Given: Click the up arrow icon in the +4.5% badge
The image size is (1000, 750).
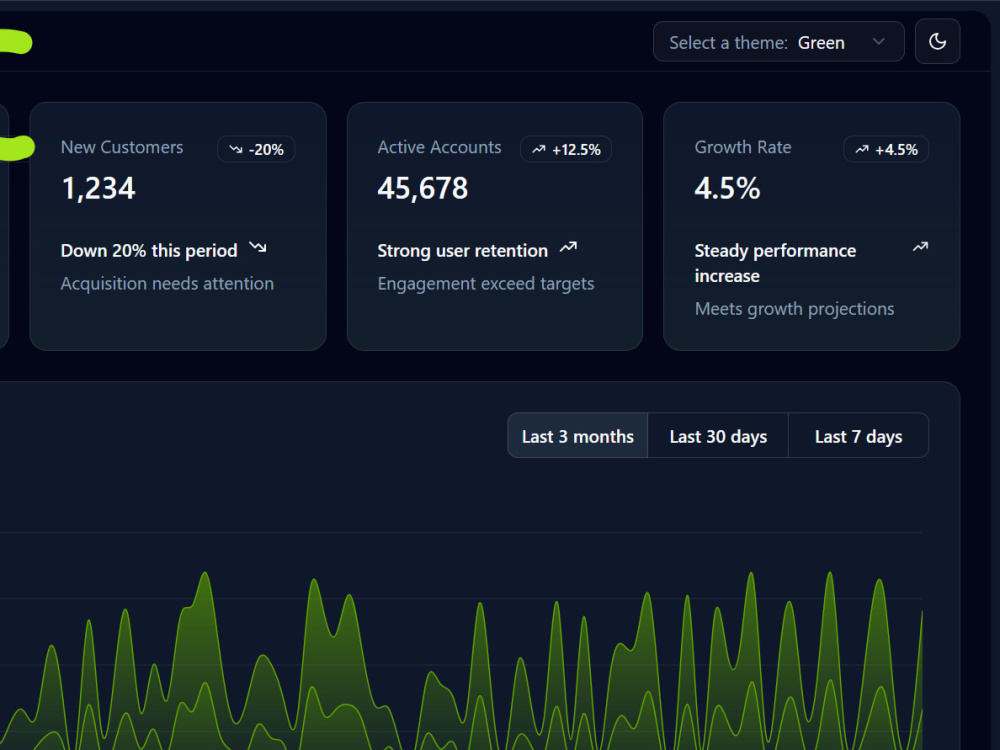Looking at the screenshot, I should click(862, 149).
